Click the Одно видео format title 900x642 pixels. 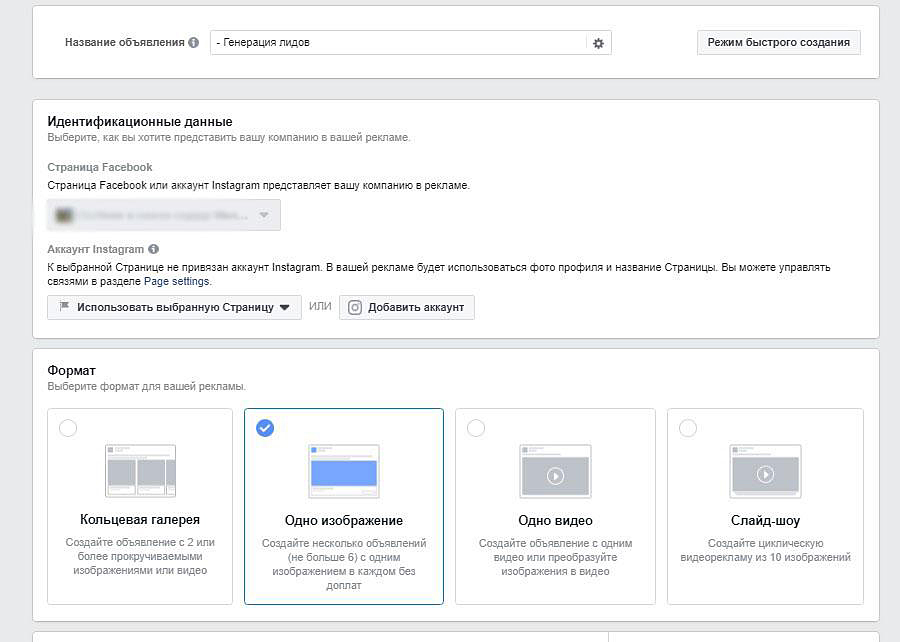pos(555,520)
